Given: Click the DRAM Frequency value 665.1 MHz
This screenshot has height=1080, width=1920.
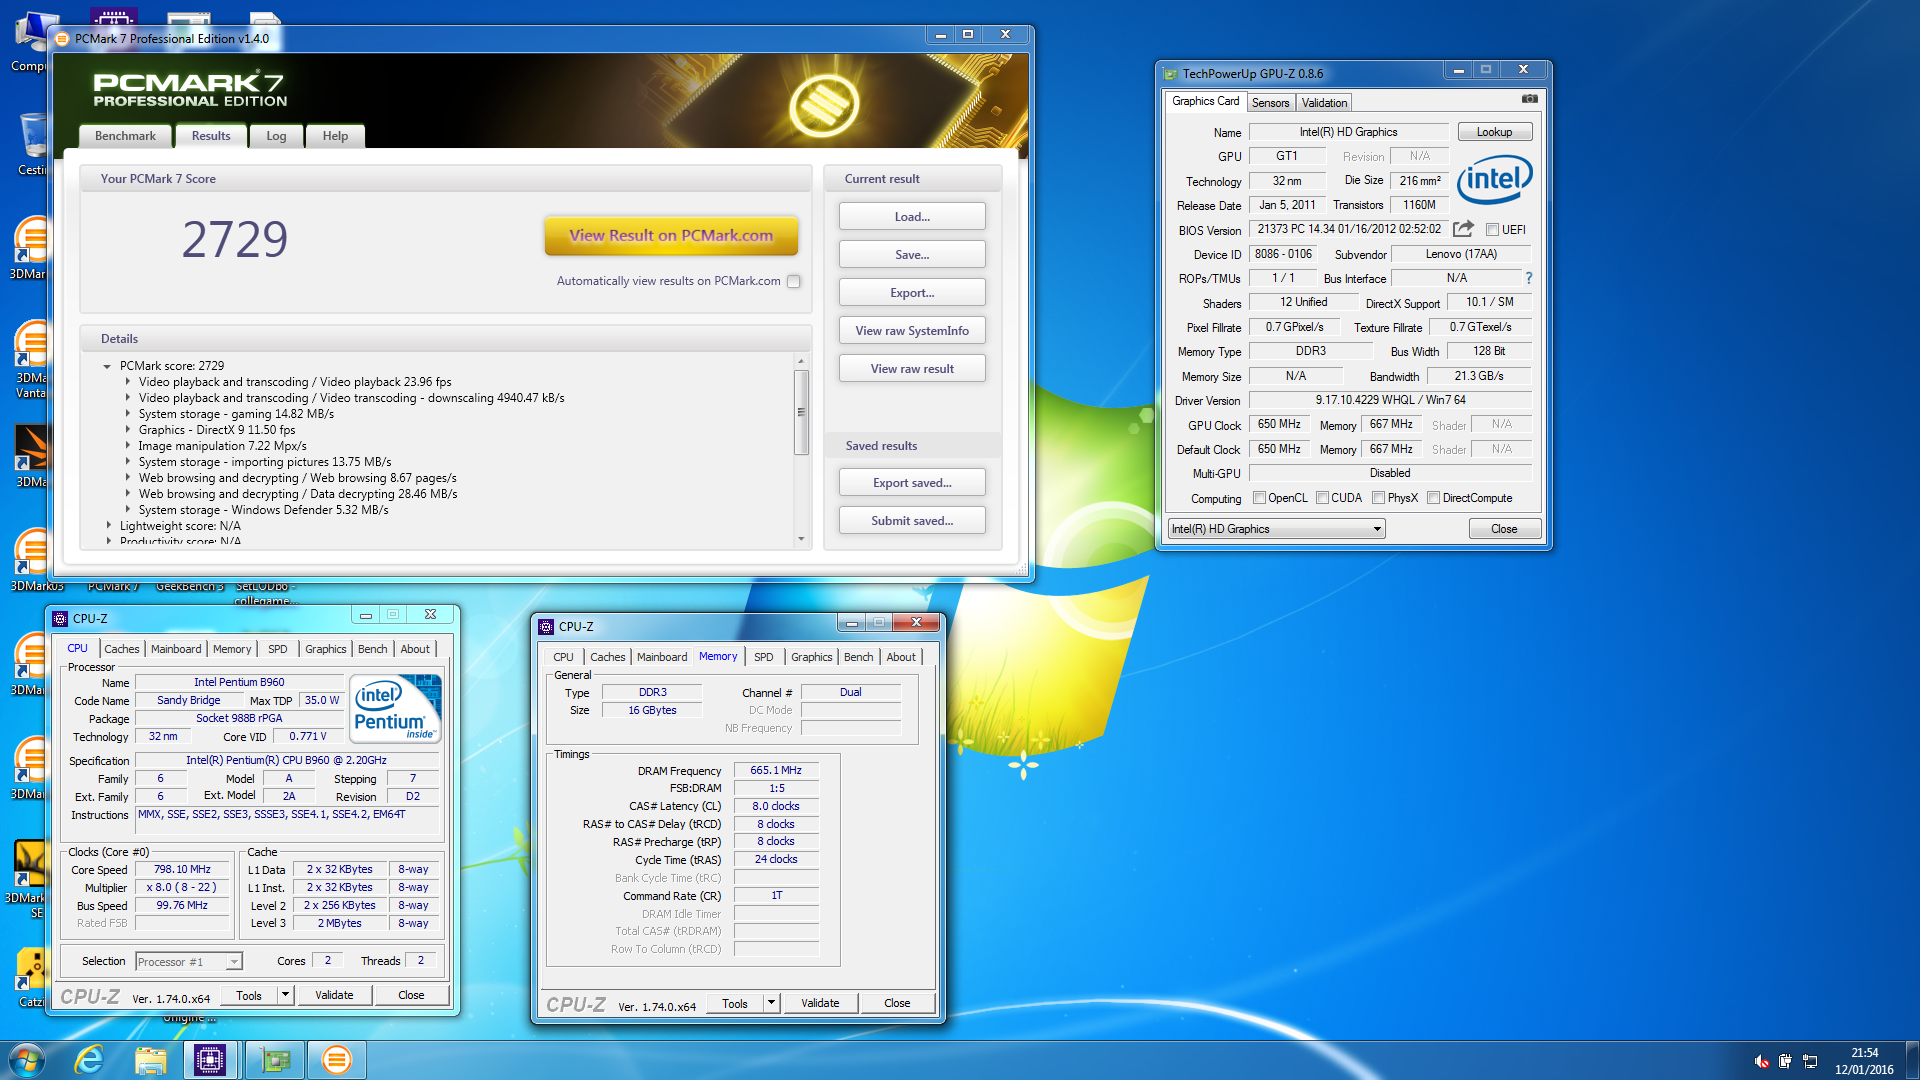Looking at the screenshot, I should (x=776, y=770).
